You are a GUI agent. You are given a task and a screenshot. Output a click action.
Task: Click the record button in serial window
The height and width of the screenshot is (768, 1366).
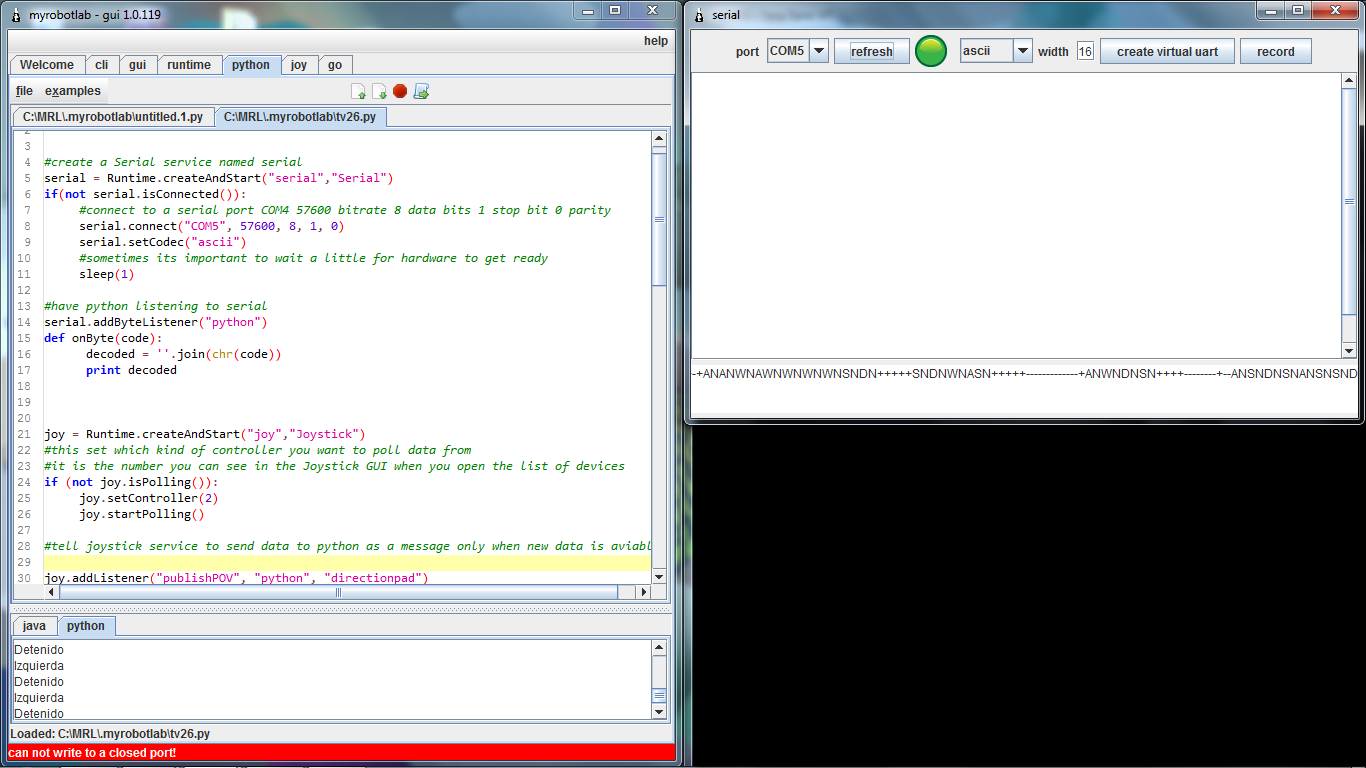coord(1276,51)
